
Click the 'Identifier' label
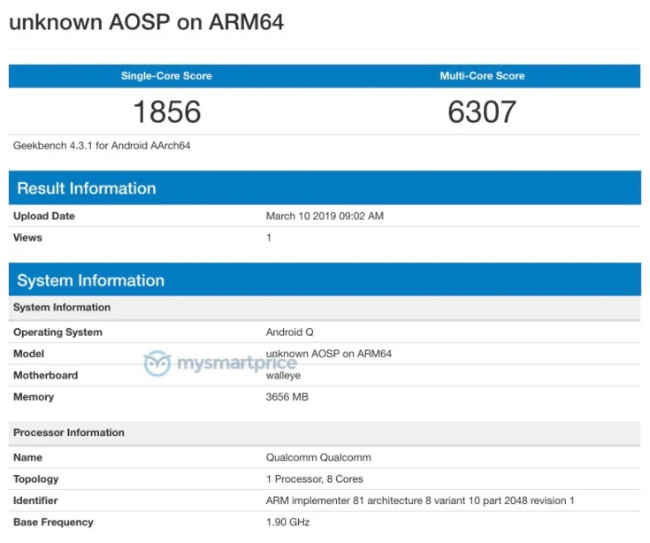tap(36, 500)
